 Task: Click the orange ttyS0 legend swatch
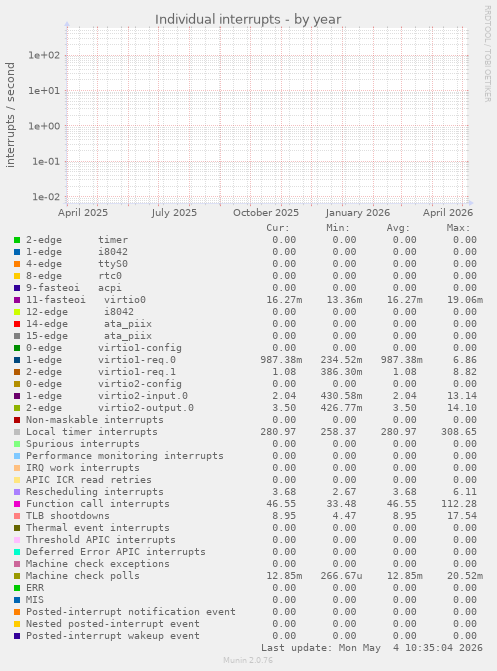click(17, 264)
